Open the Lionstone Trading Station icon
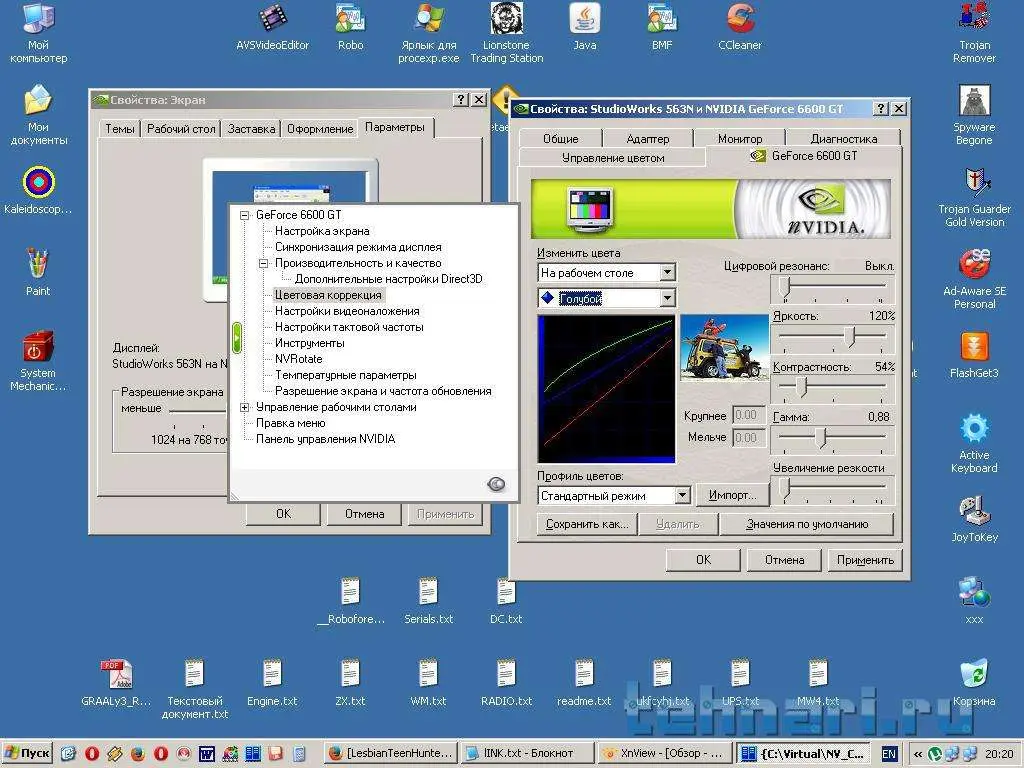Viewport: 1024px width, 768px height. coord(506,19)
